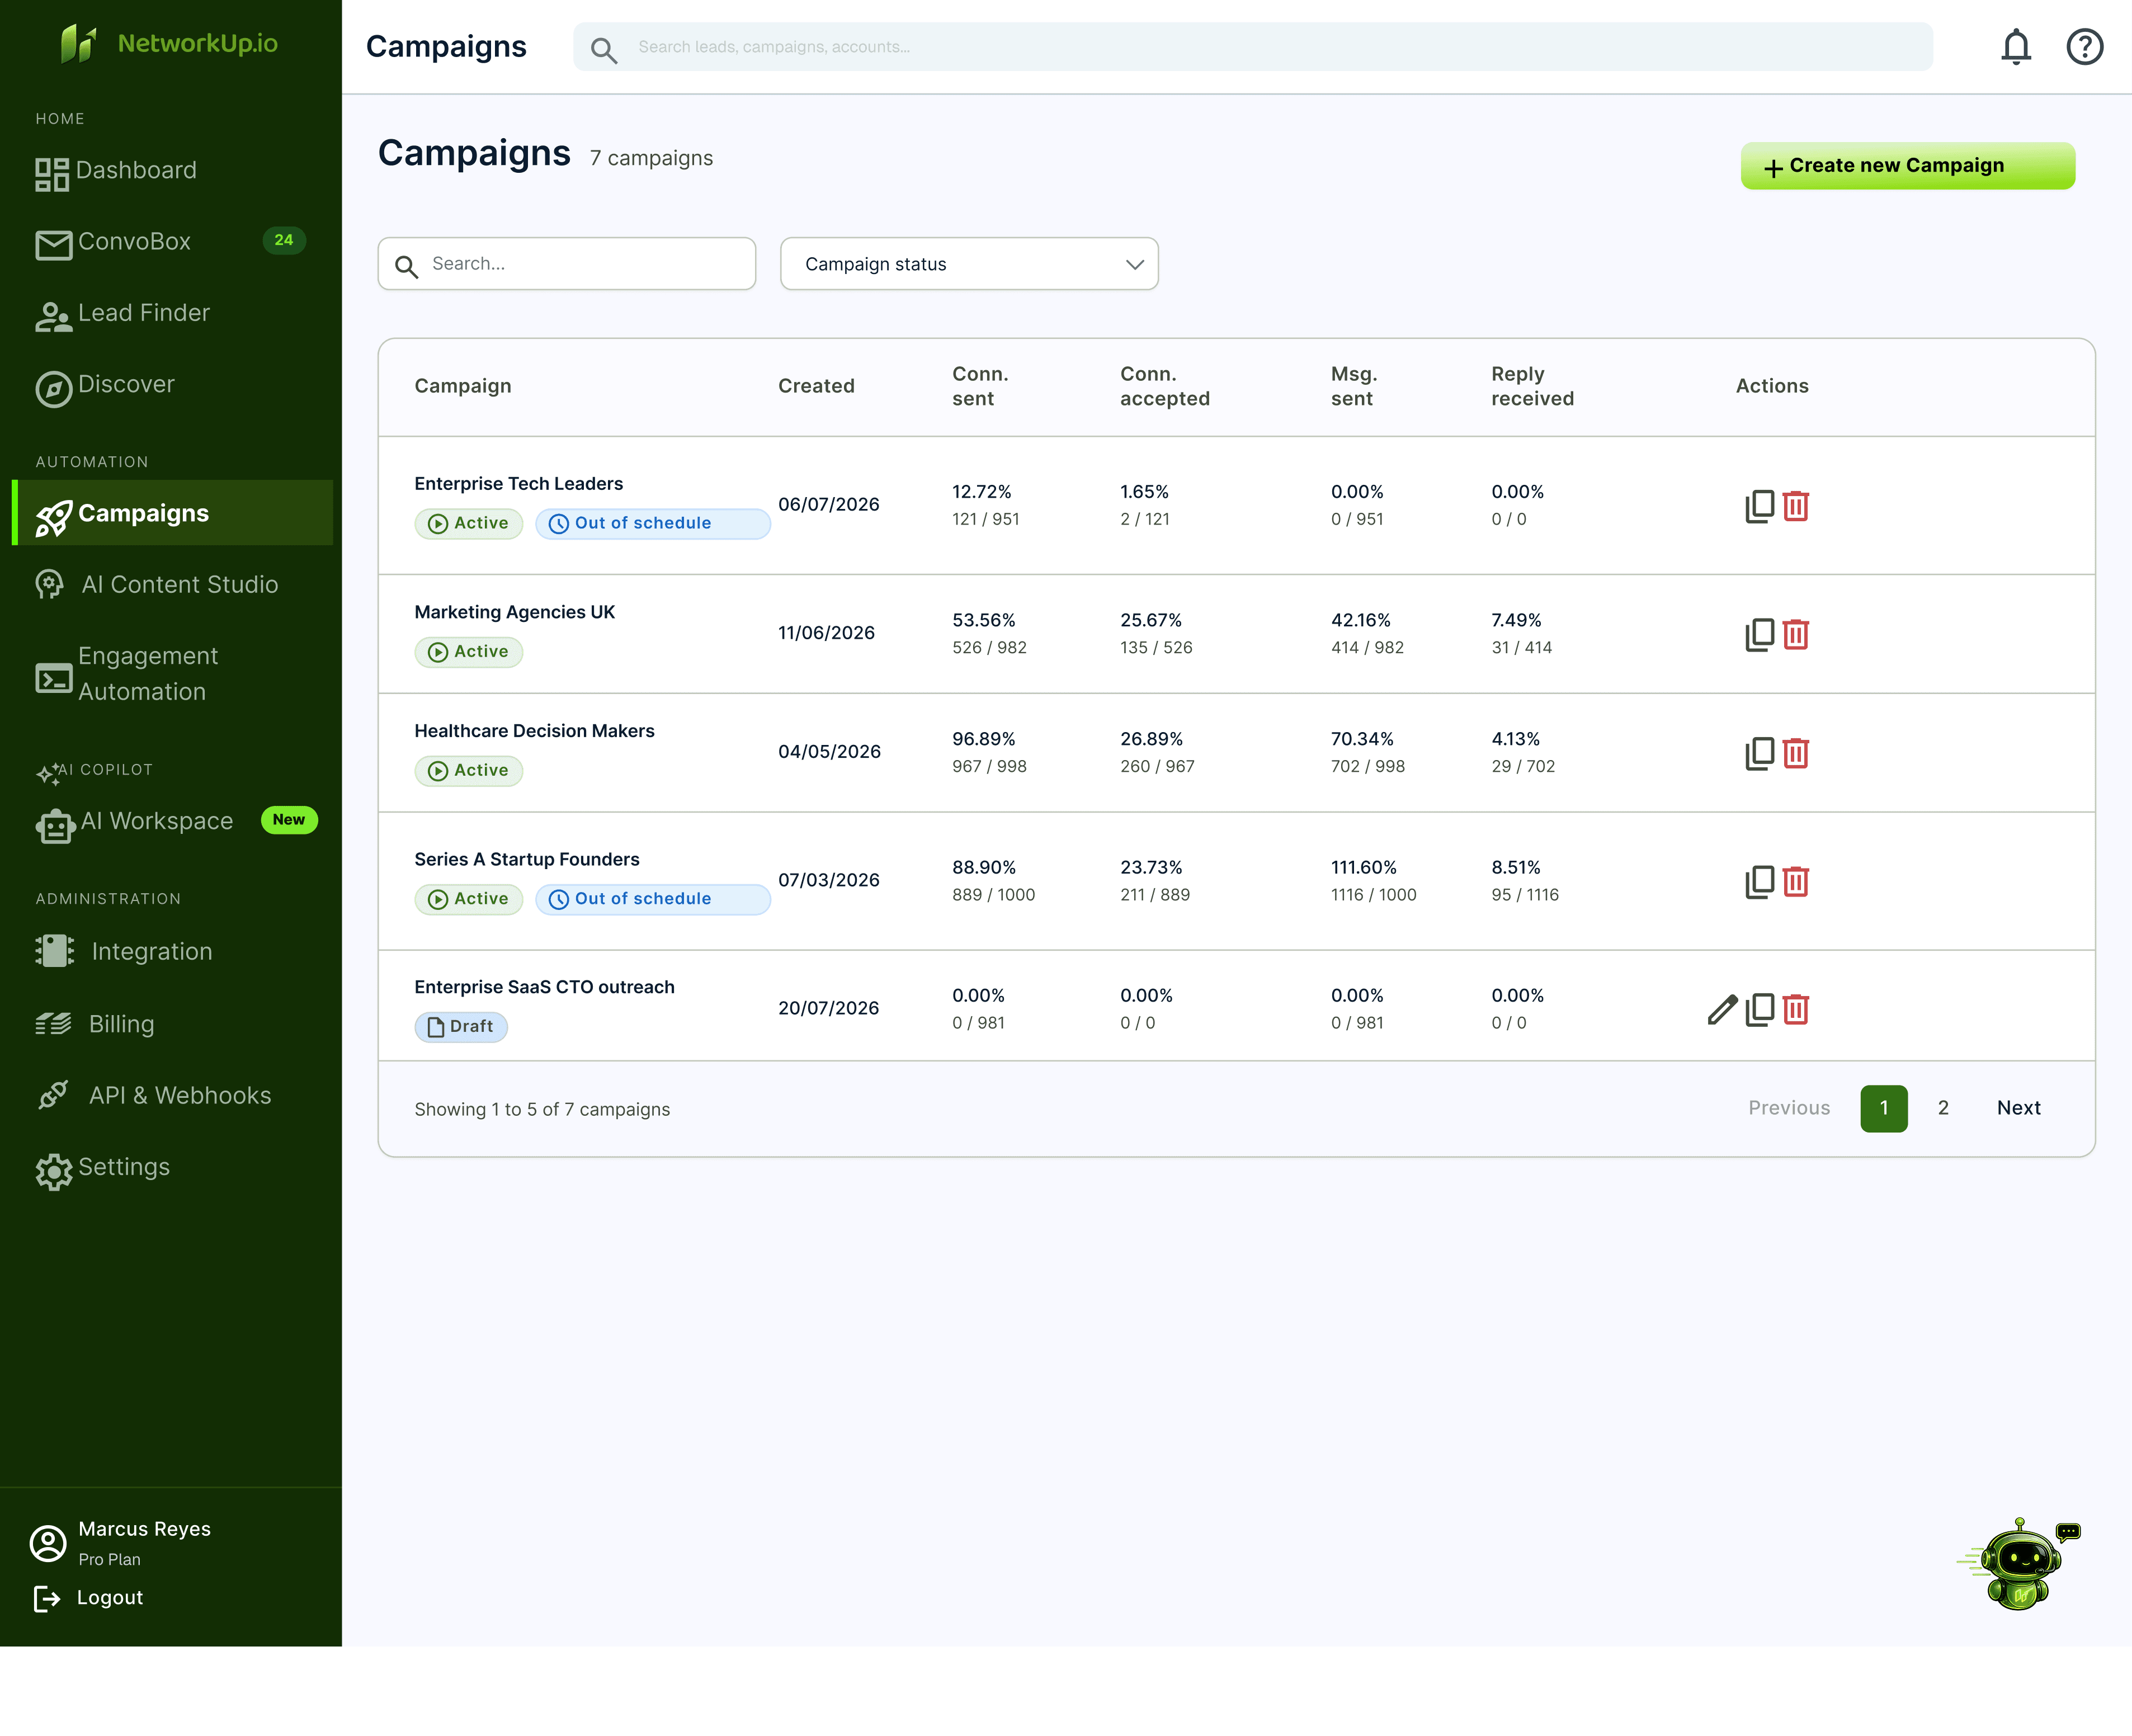Viewport: 2132px width, 1736px height.
Task: Delete the Enterprise Tech Leaders campaign
Action: (1795, 506)
